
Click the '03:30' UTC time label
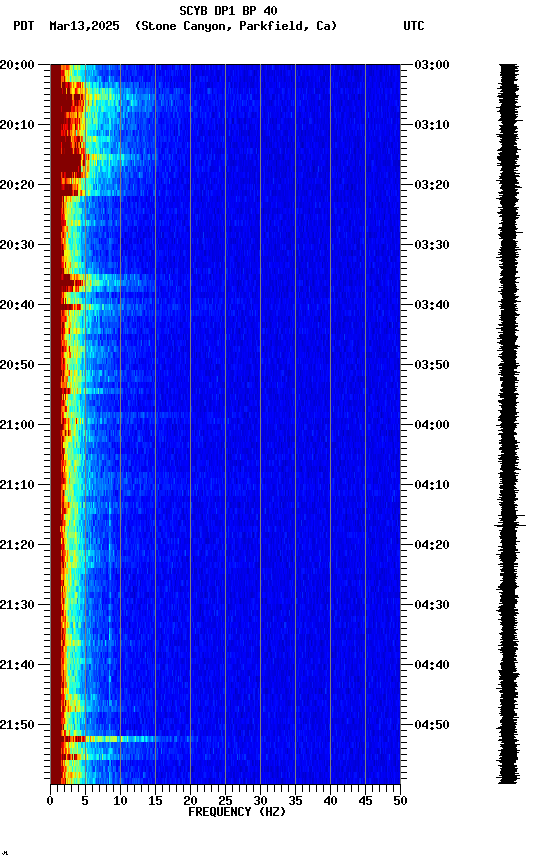click(x=432, y=245)
